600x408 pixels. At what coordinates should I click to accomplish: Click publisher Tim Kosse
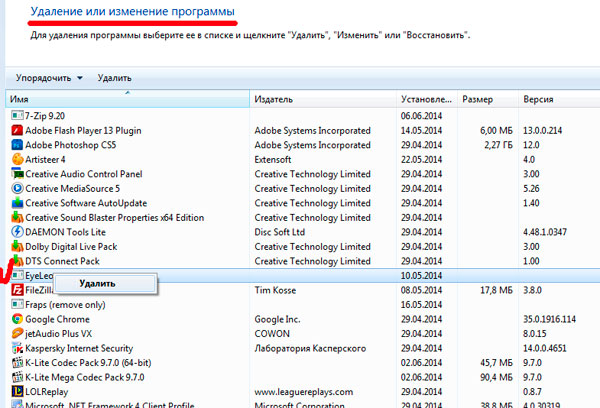point(275,290)
